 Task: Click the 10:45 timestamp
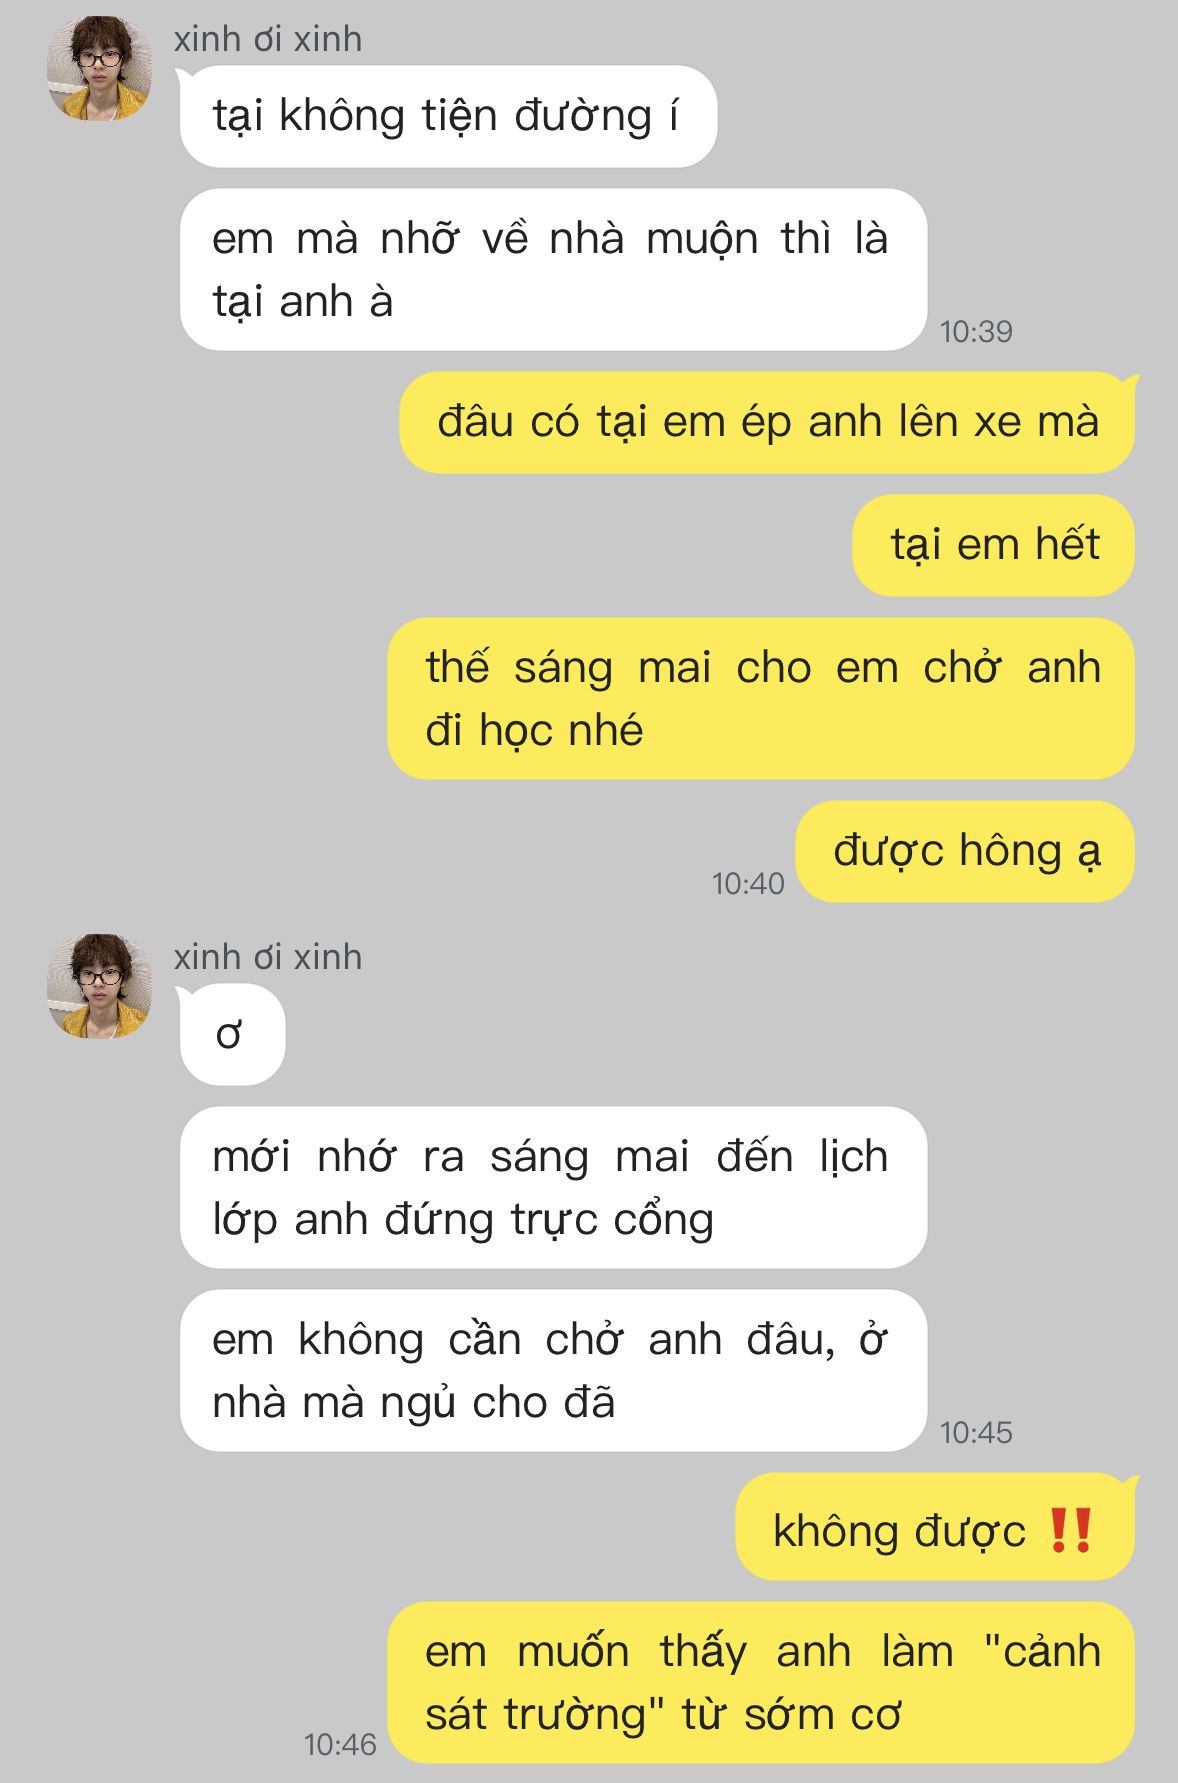(976, 1432)
